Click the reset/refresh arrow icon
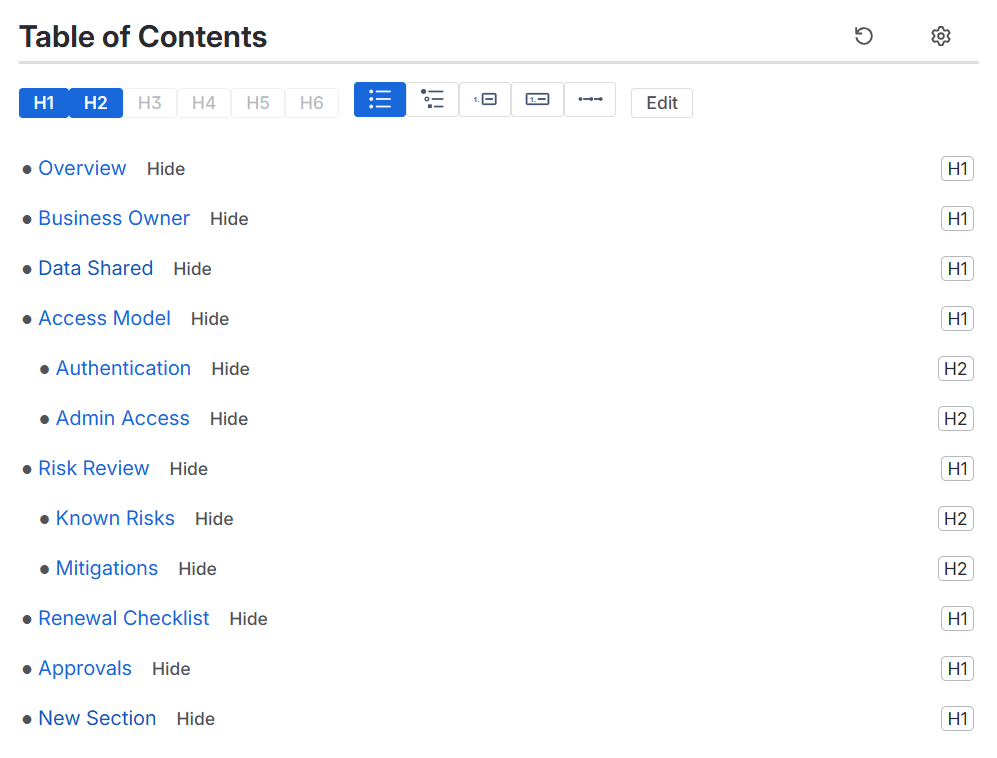Viewport: 997px width, 758px height. coord(863,36)
